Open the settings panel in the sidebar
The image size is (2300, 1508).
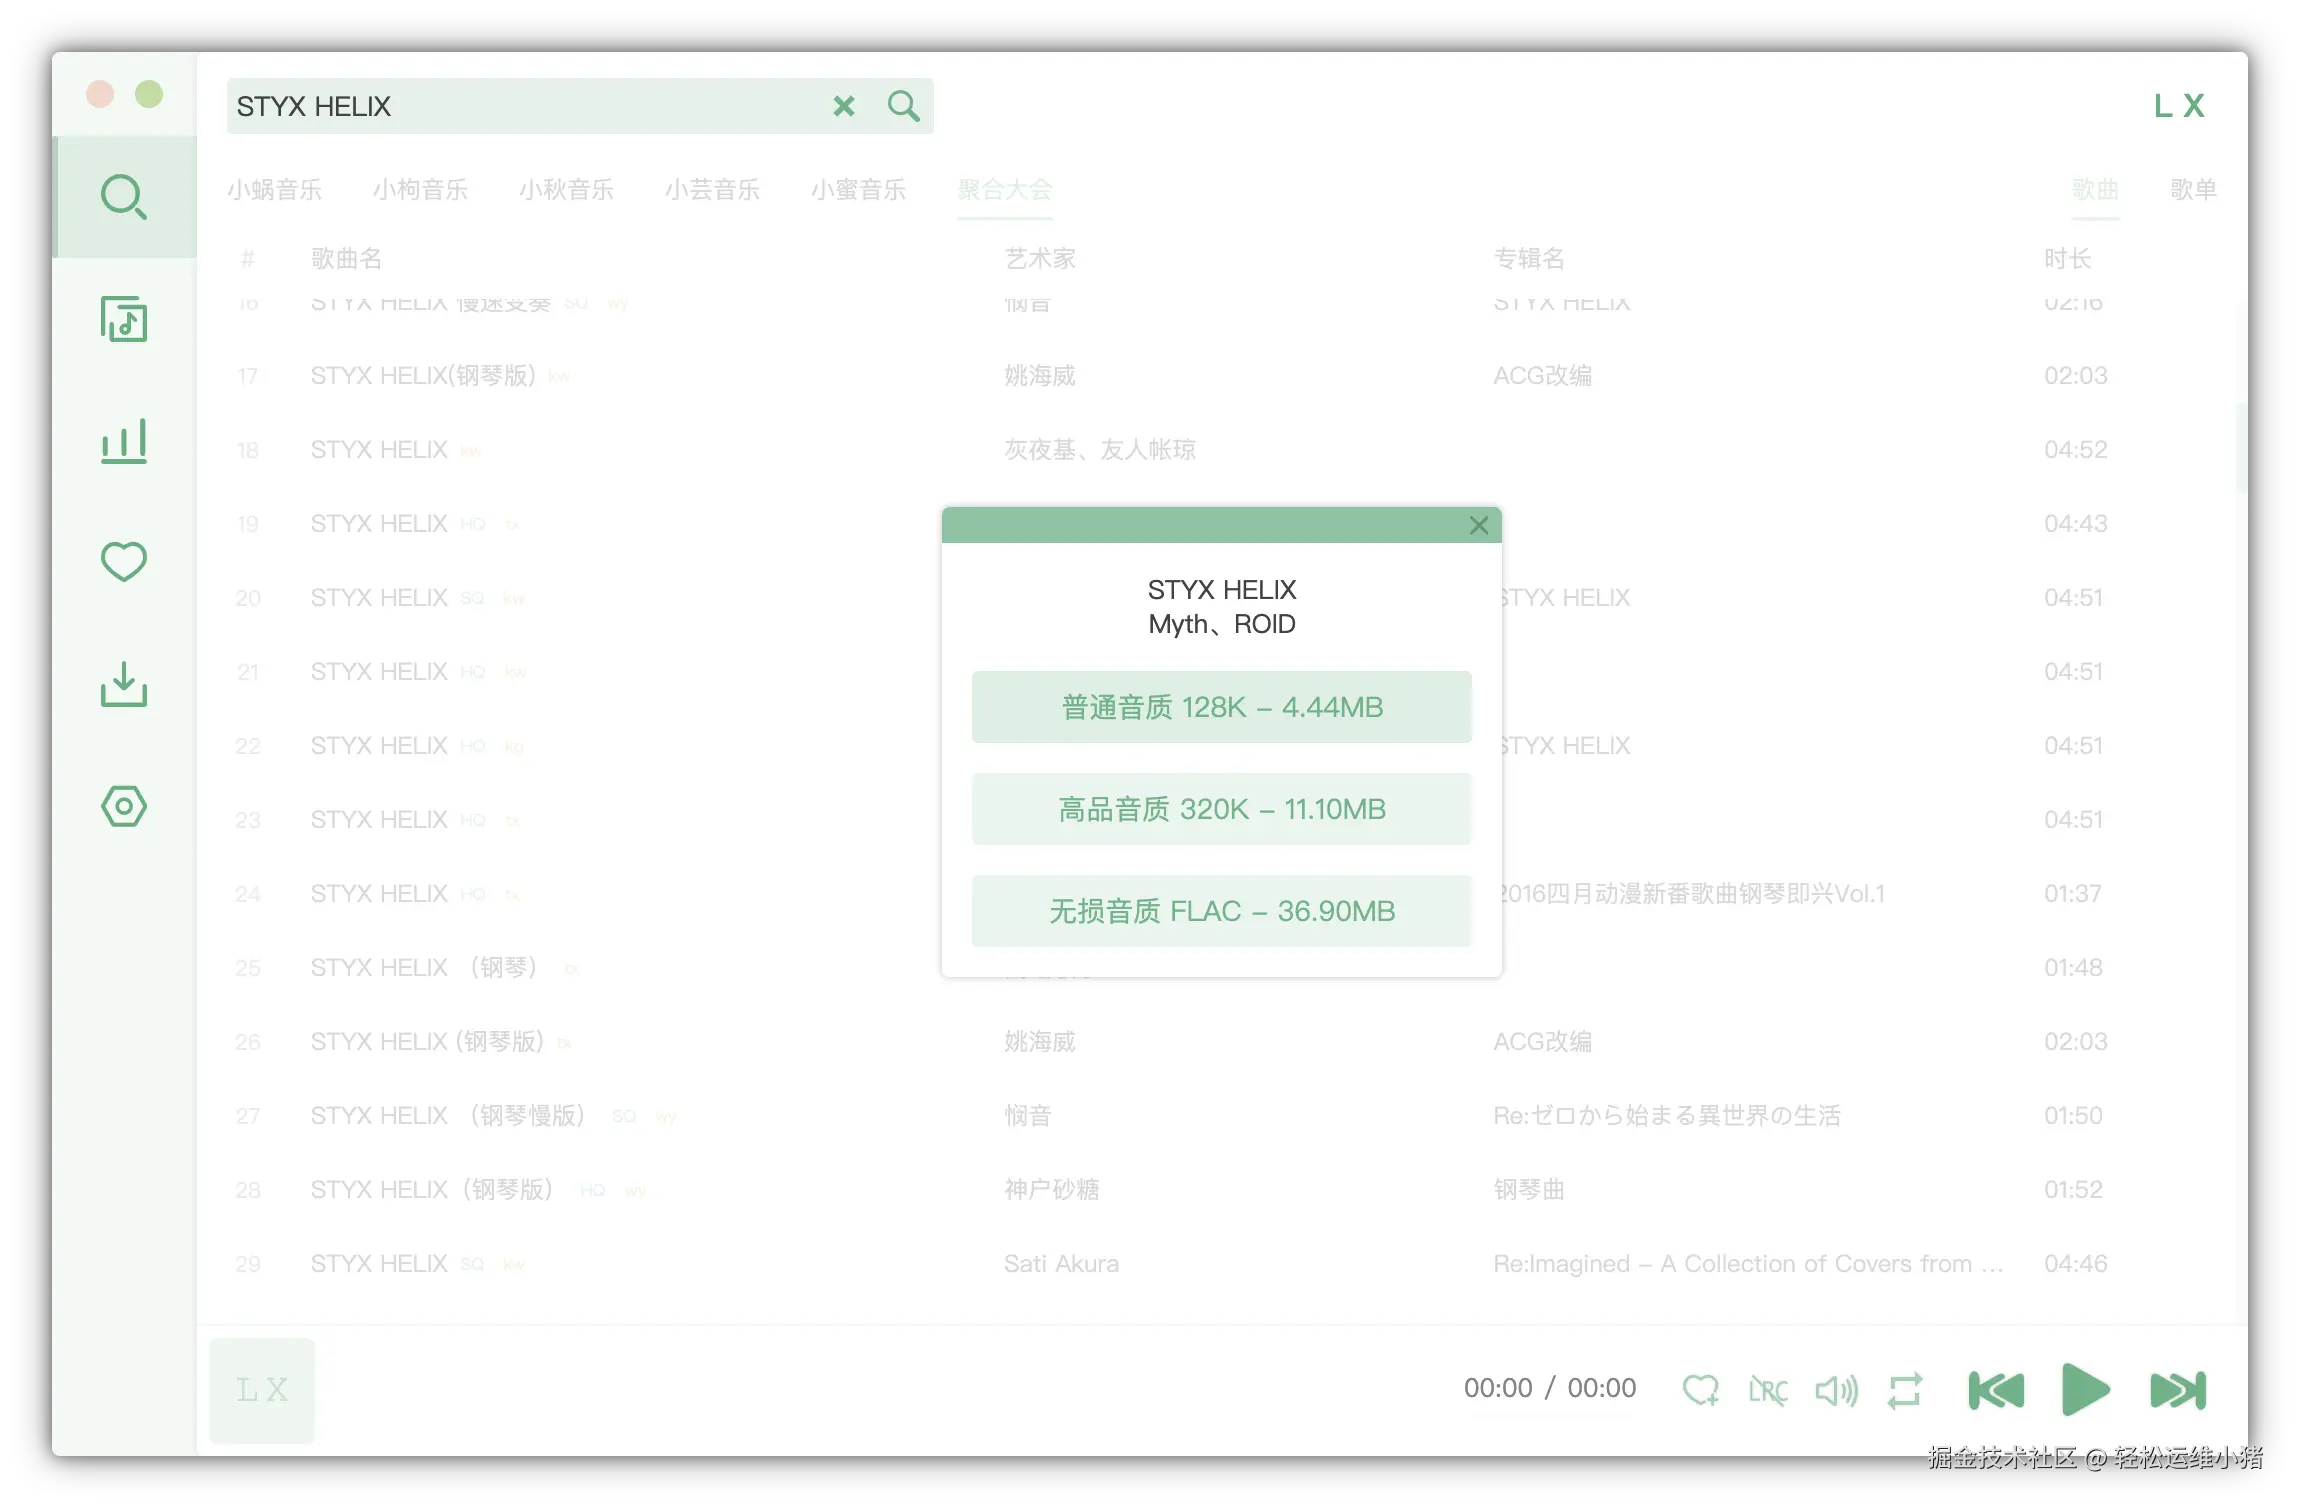point(124,806)
